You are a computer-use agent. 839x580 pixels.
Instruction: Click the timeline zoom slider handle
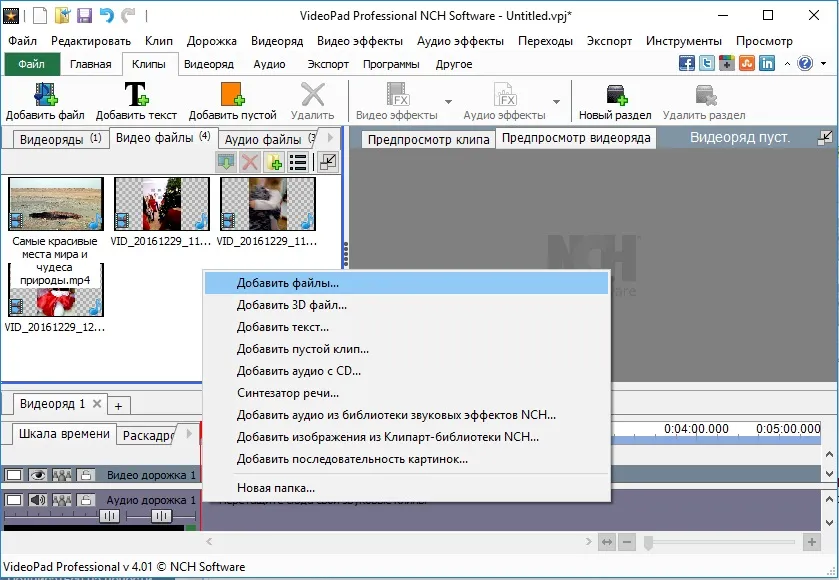648,543
